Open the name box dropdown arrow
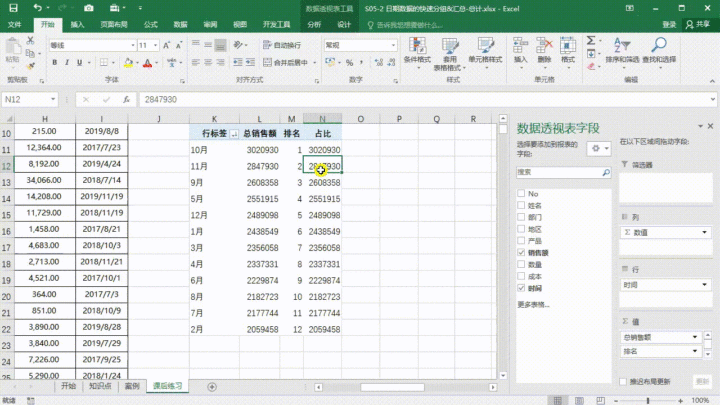This screenshot has width=720, height=405. click(53, 99)
